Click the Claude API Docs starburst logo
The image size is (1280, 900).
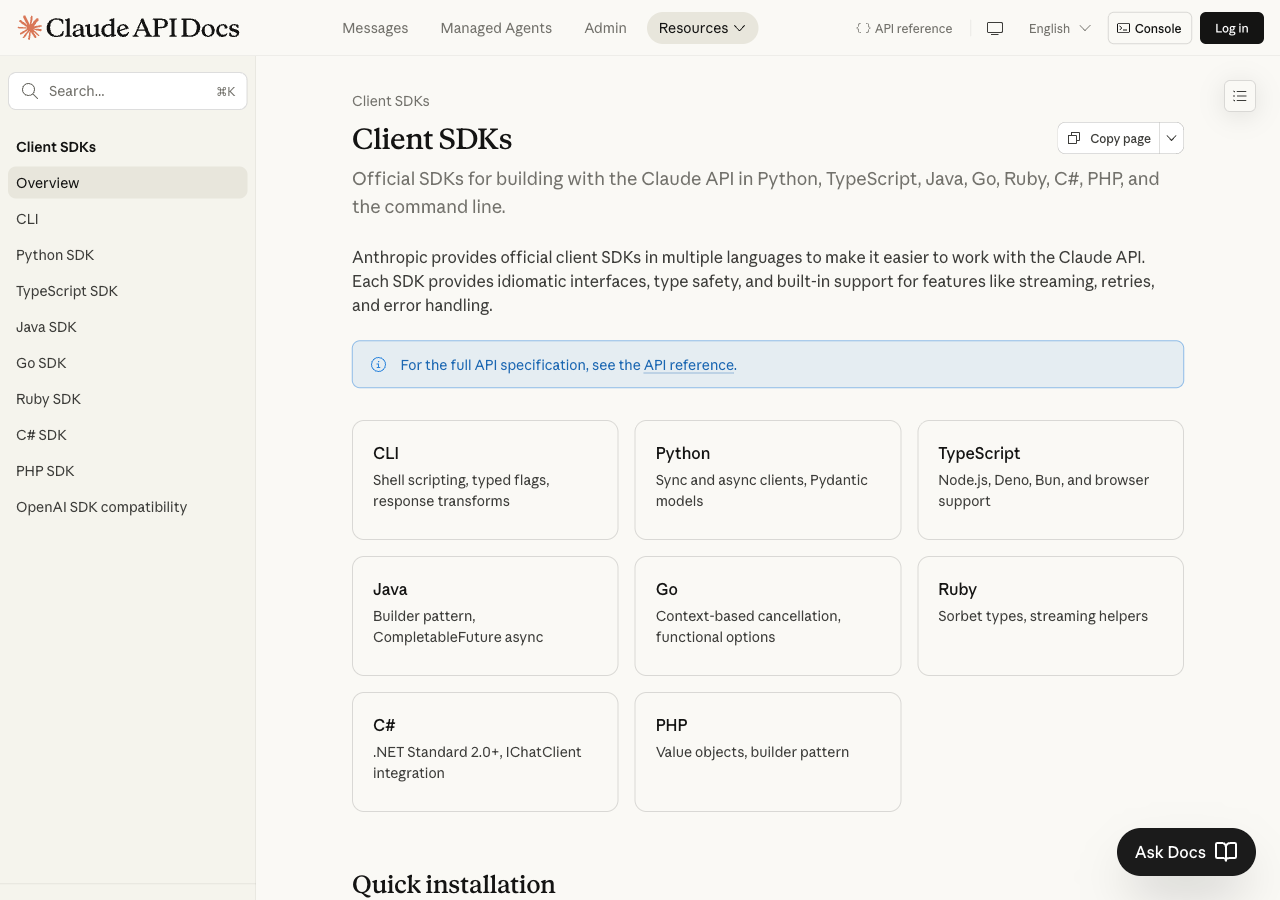30,28
